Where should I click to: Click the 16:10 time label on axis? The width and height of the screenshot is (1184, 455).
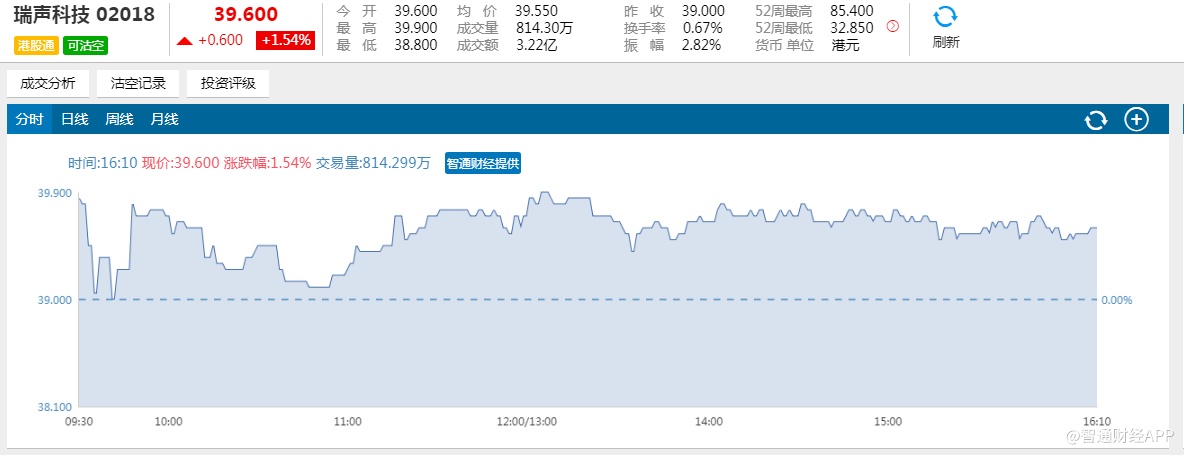coord(1096,422)
